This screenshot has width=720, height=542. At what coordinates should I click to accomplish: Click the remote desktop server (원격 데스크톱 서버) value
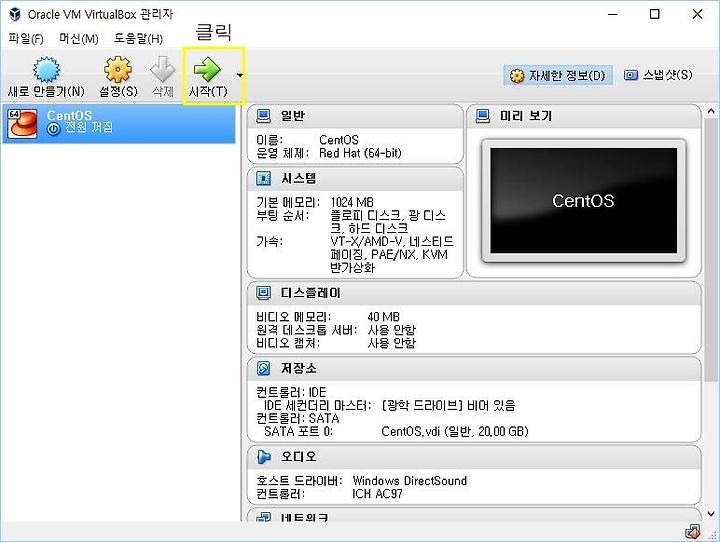point(391,330)
